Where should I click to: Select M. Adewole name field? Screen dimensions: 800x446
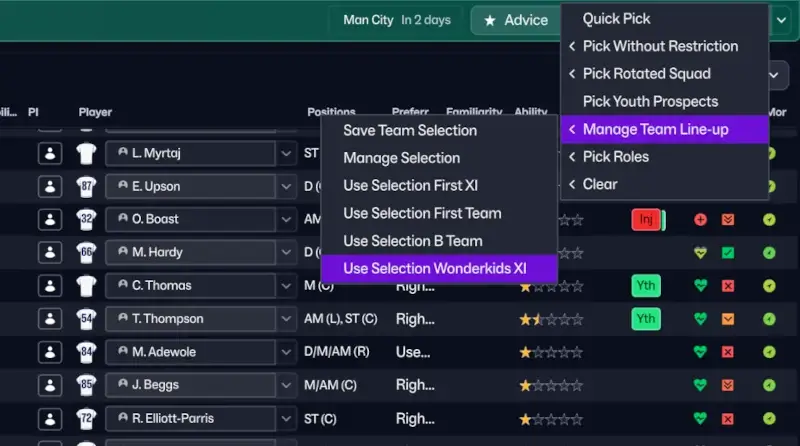point(190,352)
